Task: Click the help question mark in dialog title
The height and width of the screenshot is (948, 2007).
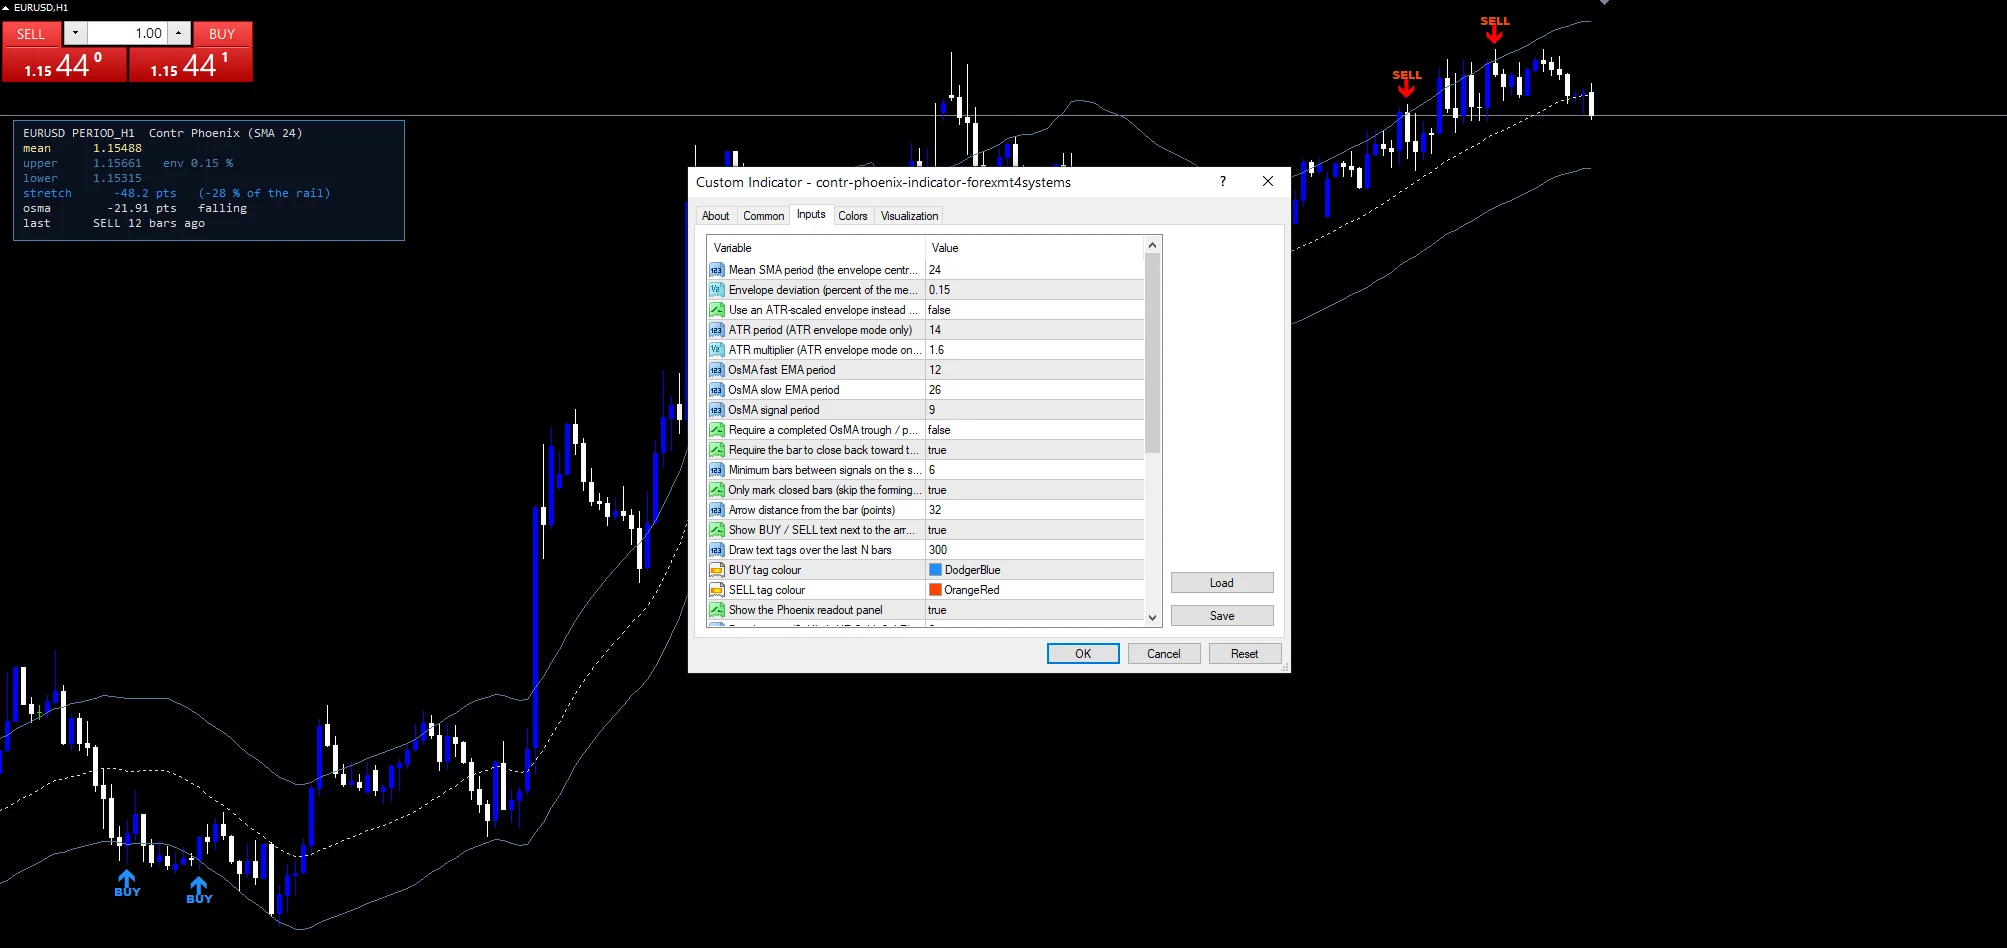Action: coord(1222,181)
